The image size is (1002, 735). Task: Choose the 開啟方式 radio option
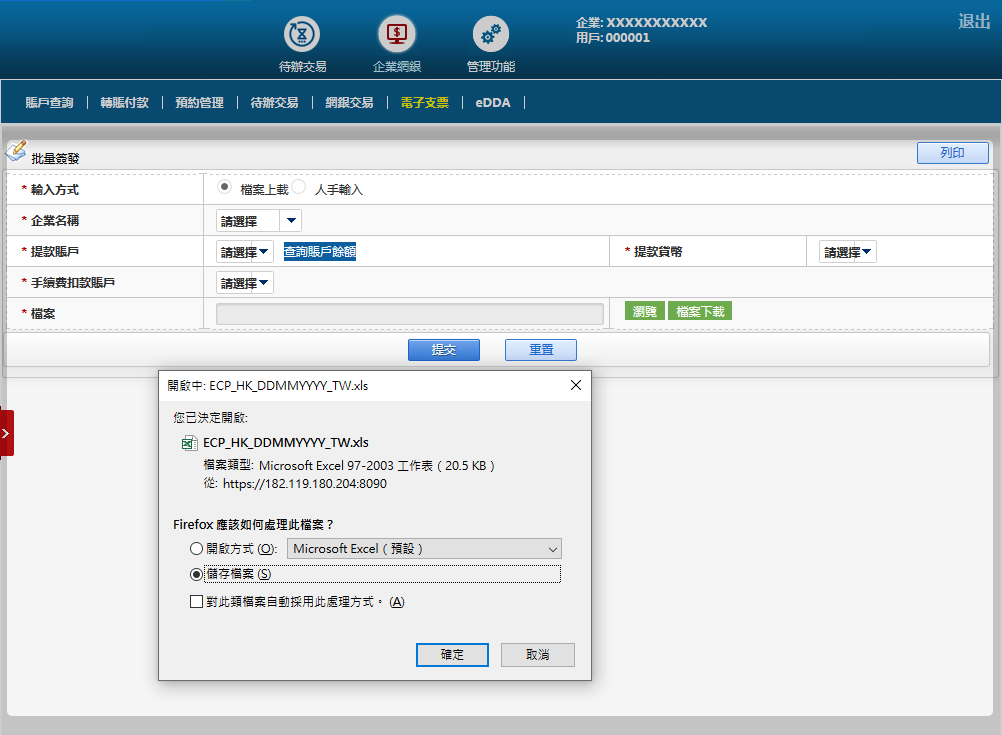[196, 549]
